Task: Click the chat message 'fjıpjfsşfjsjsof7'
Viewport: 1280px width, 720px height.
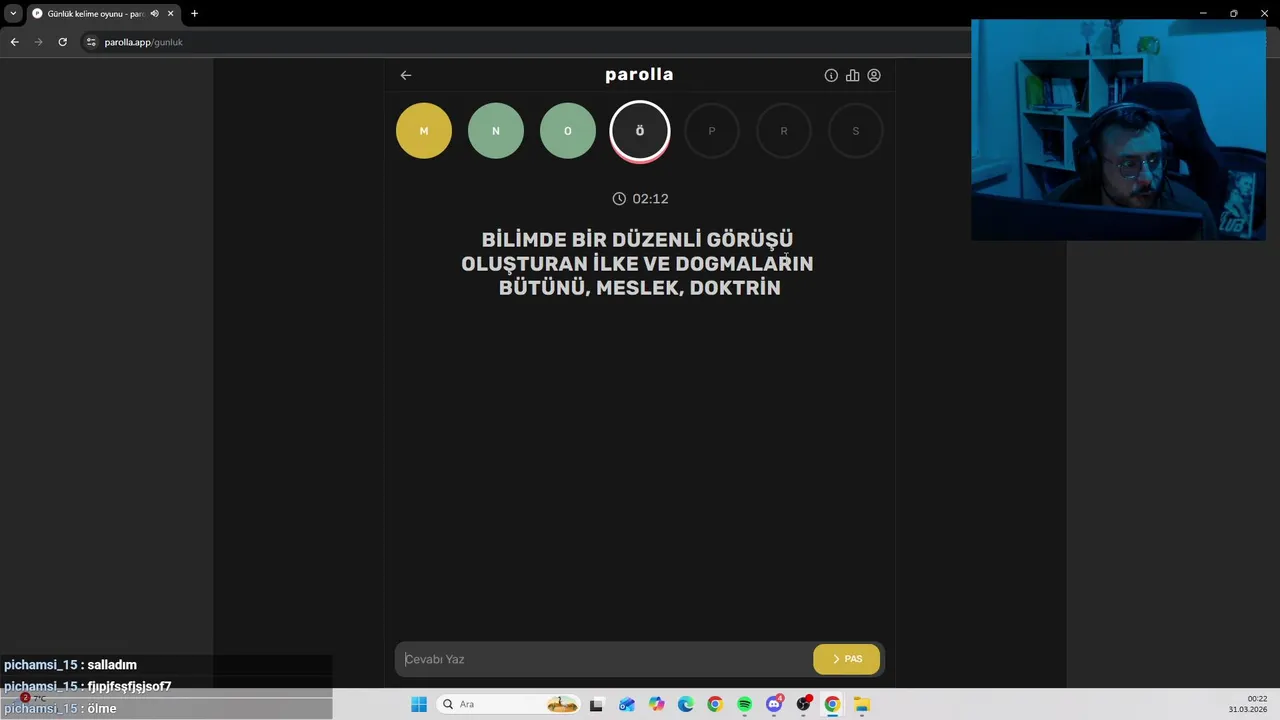Action: pyautogui.click(x=129, y=686)
